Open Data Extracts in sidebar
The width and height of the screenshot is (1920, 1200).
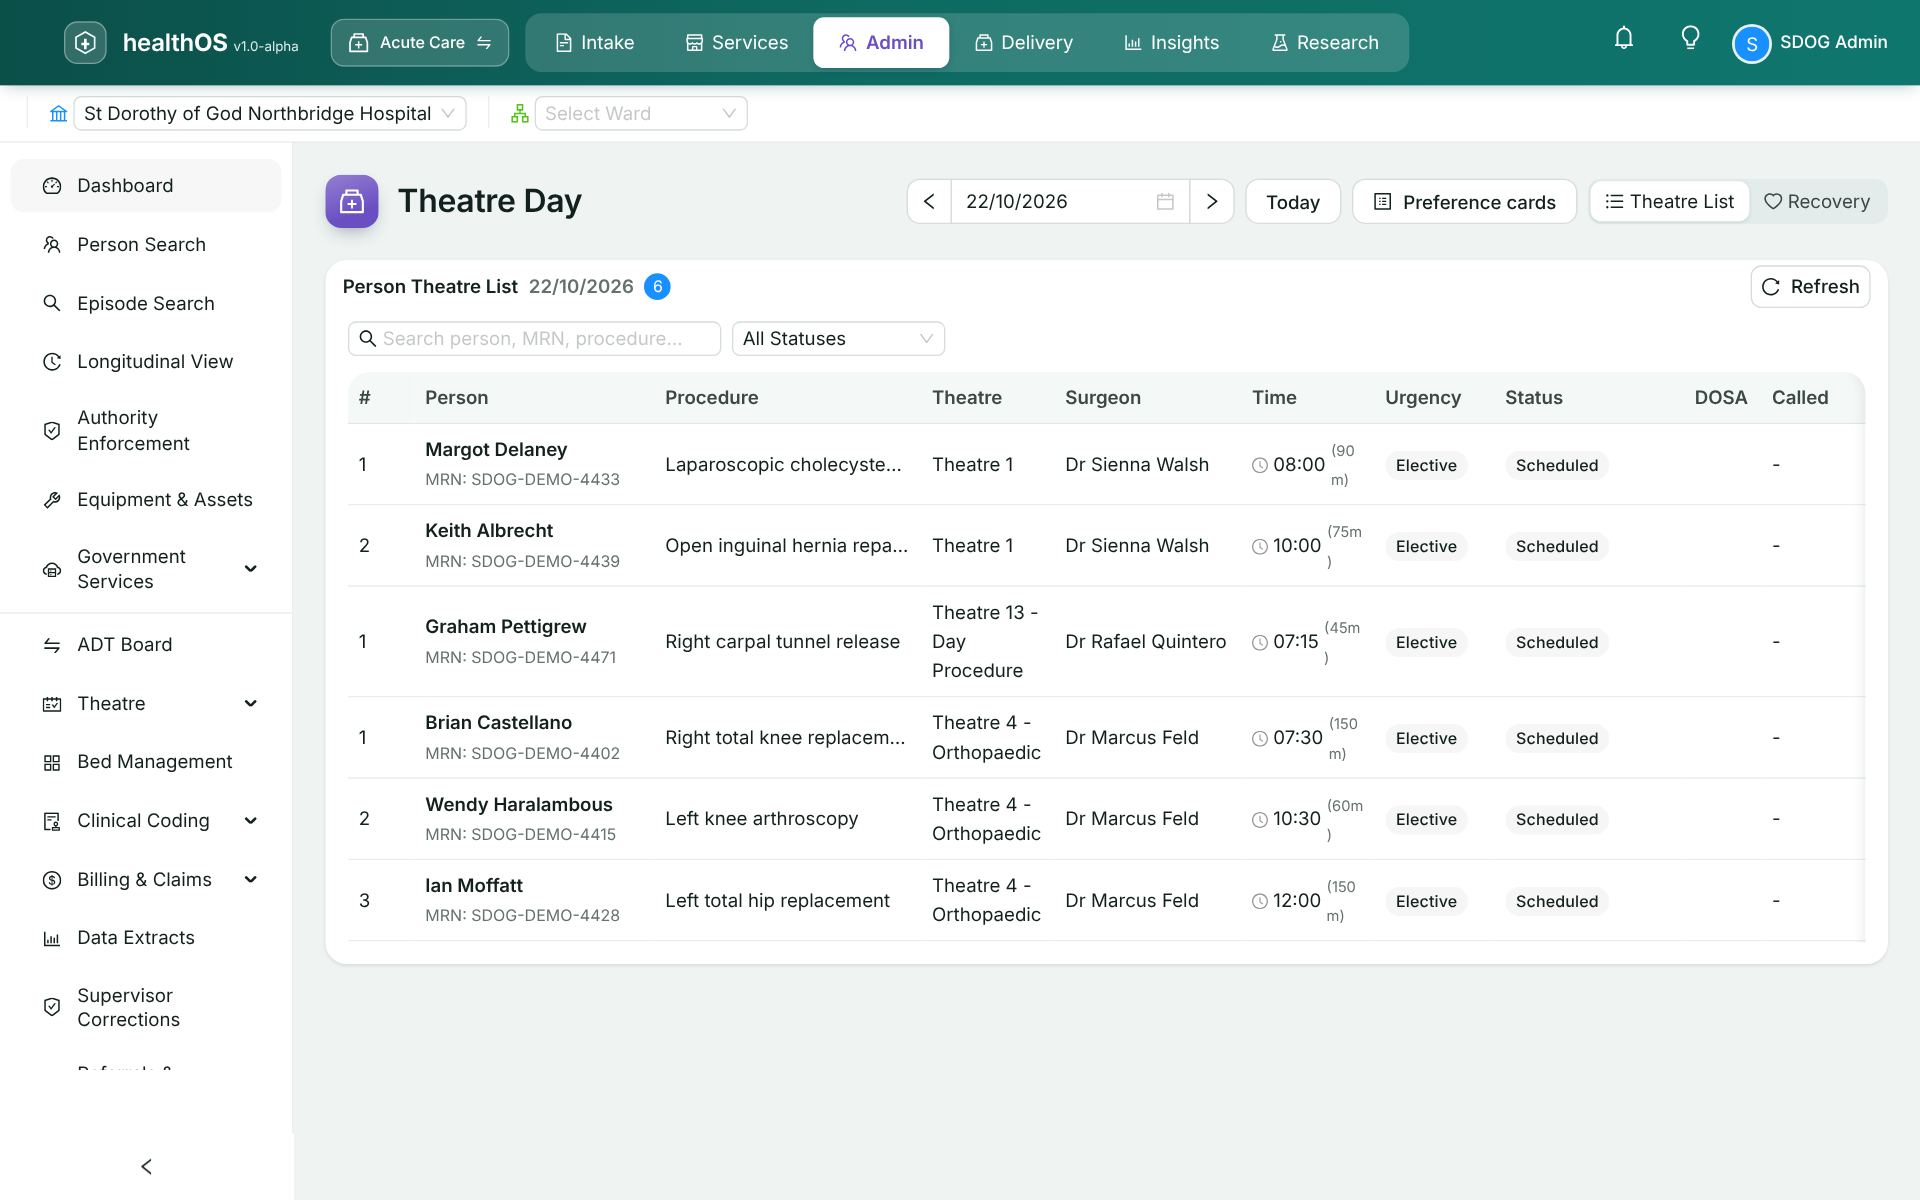coord(146,938)
